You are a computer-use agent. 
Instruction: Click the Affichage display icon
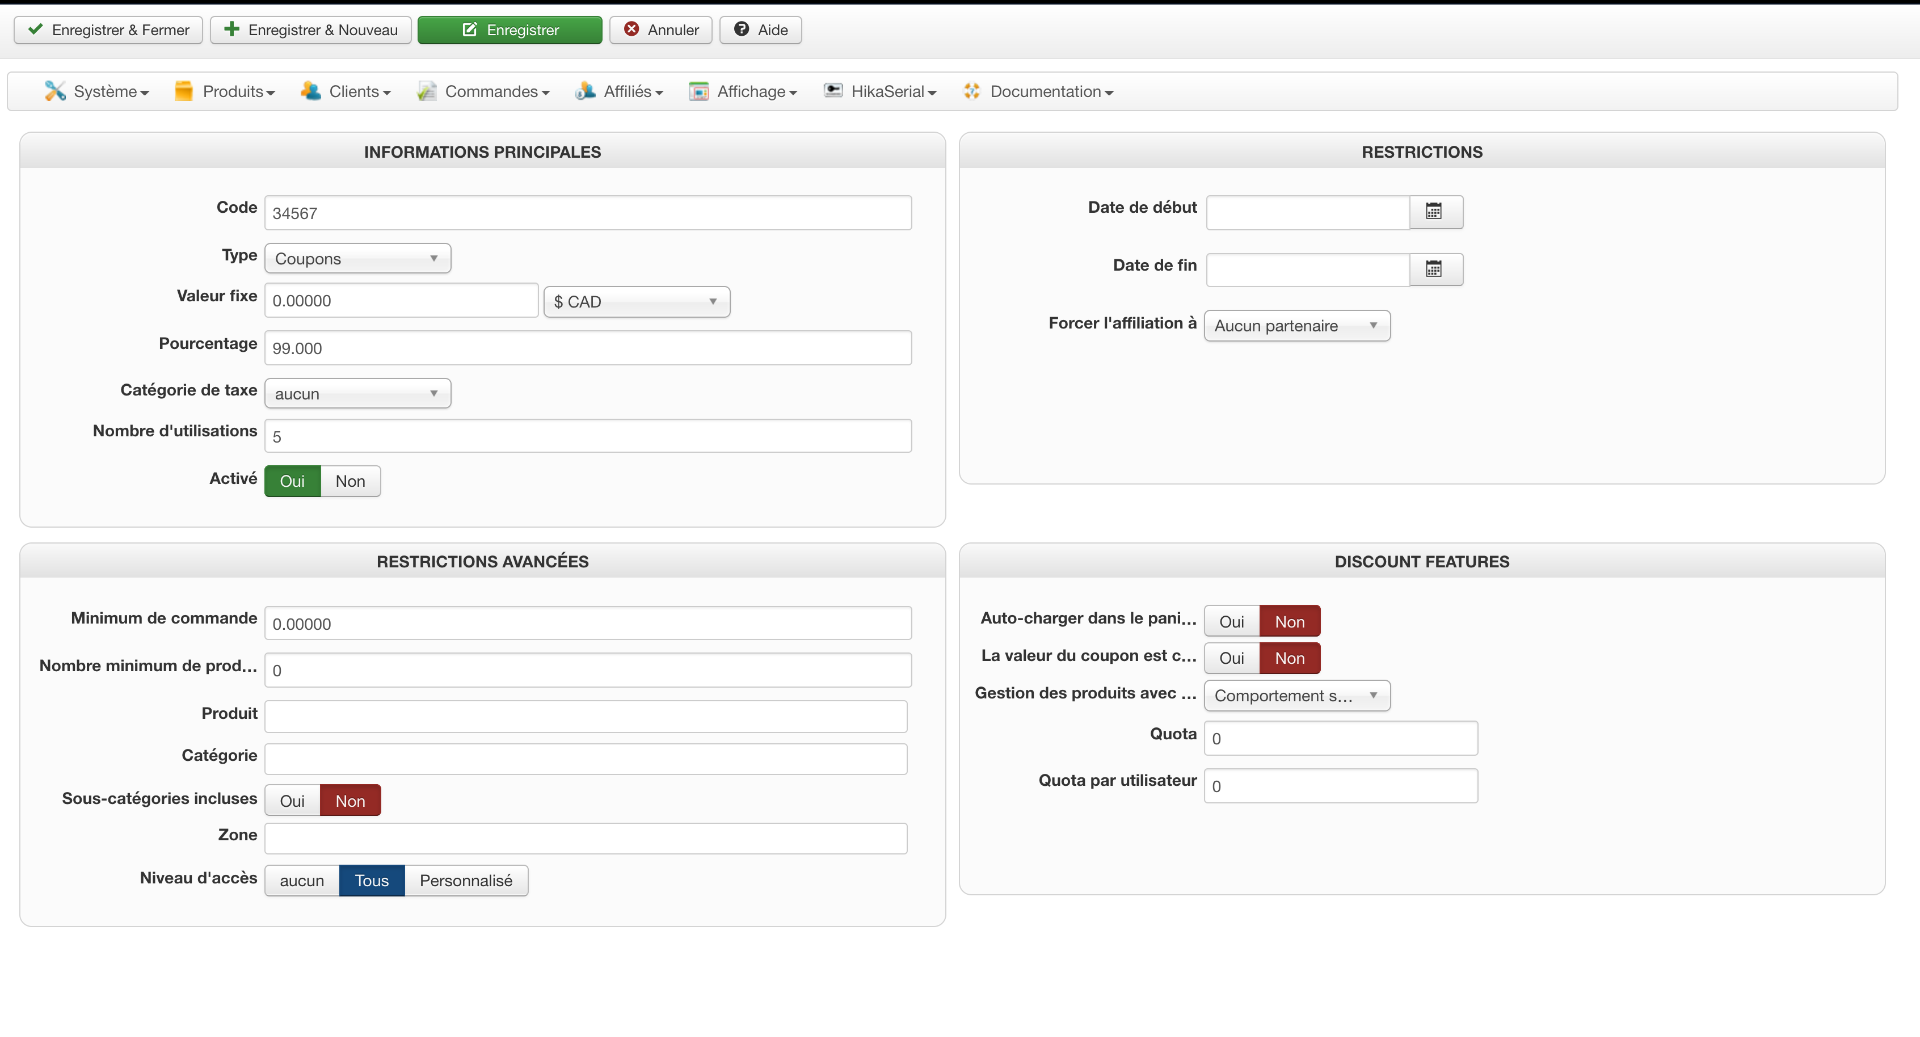coord(699,91)
